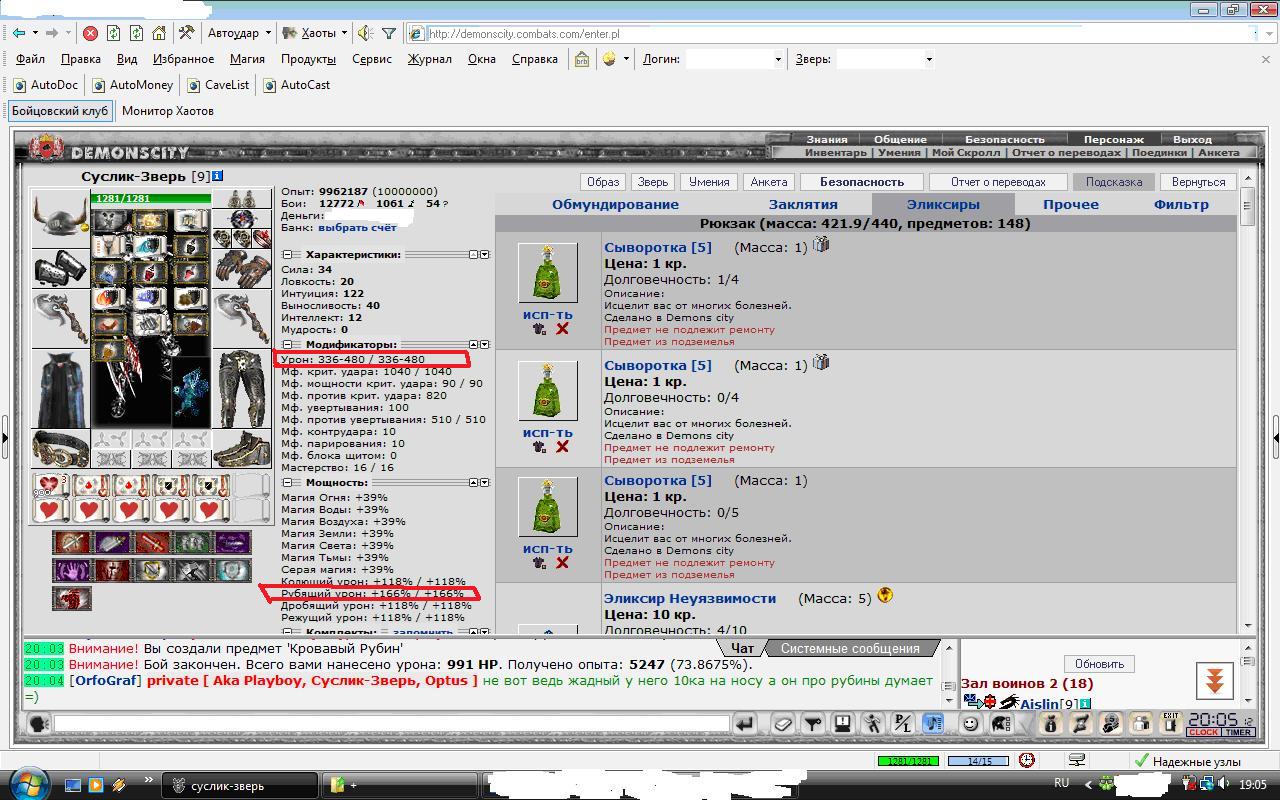Open the Логин combo box
The width and height of the screenshot is (1280, 800).
pyautogui.click(x=734, y=59)
